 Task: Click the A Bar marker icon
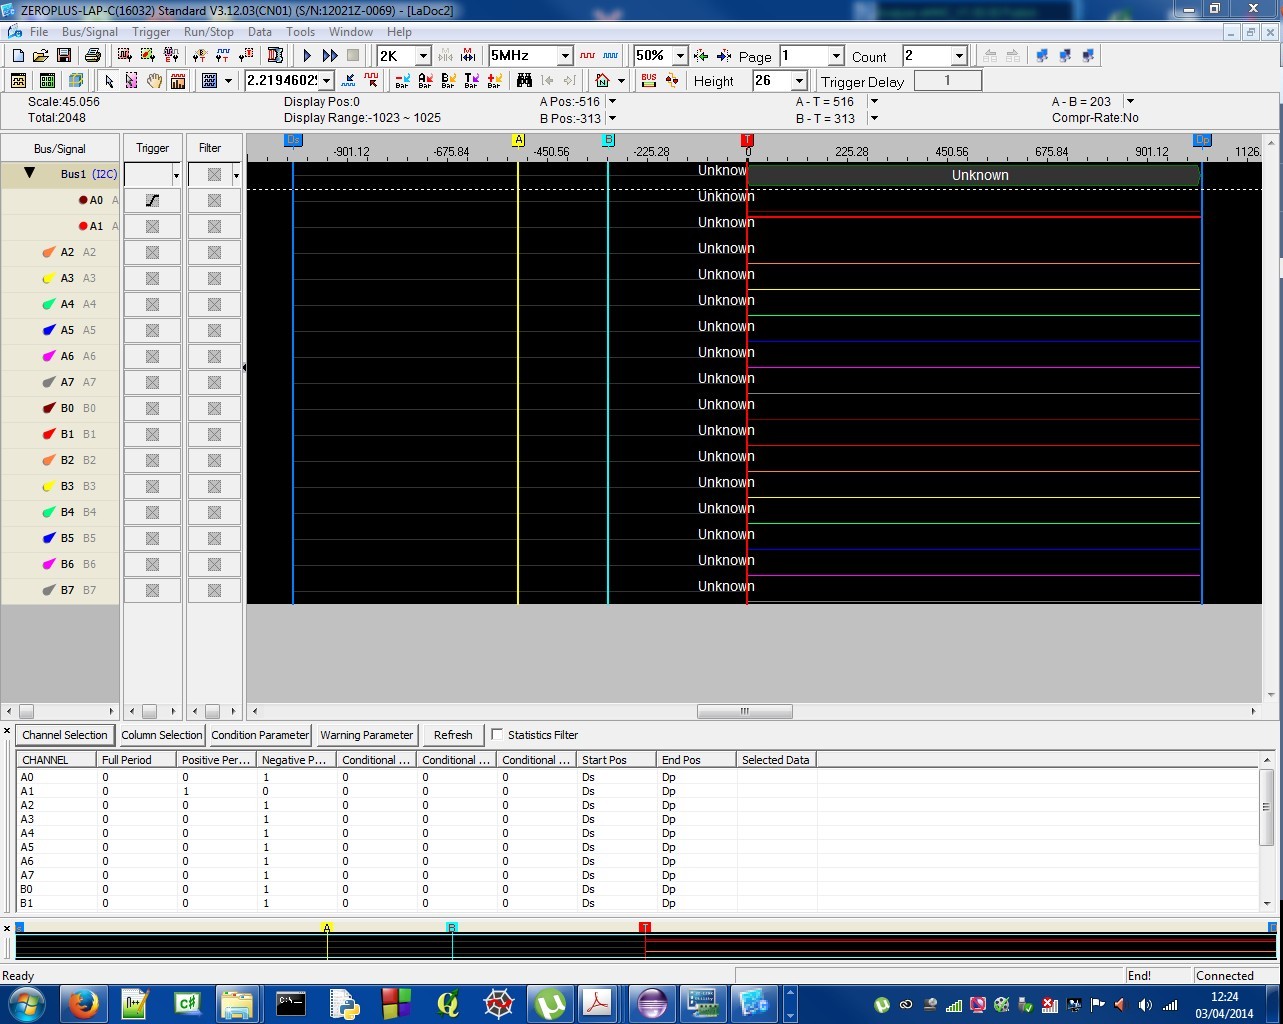coord(426,81)
